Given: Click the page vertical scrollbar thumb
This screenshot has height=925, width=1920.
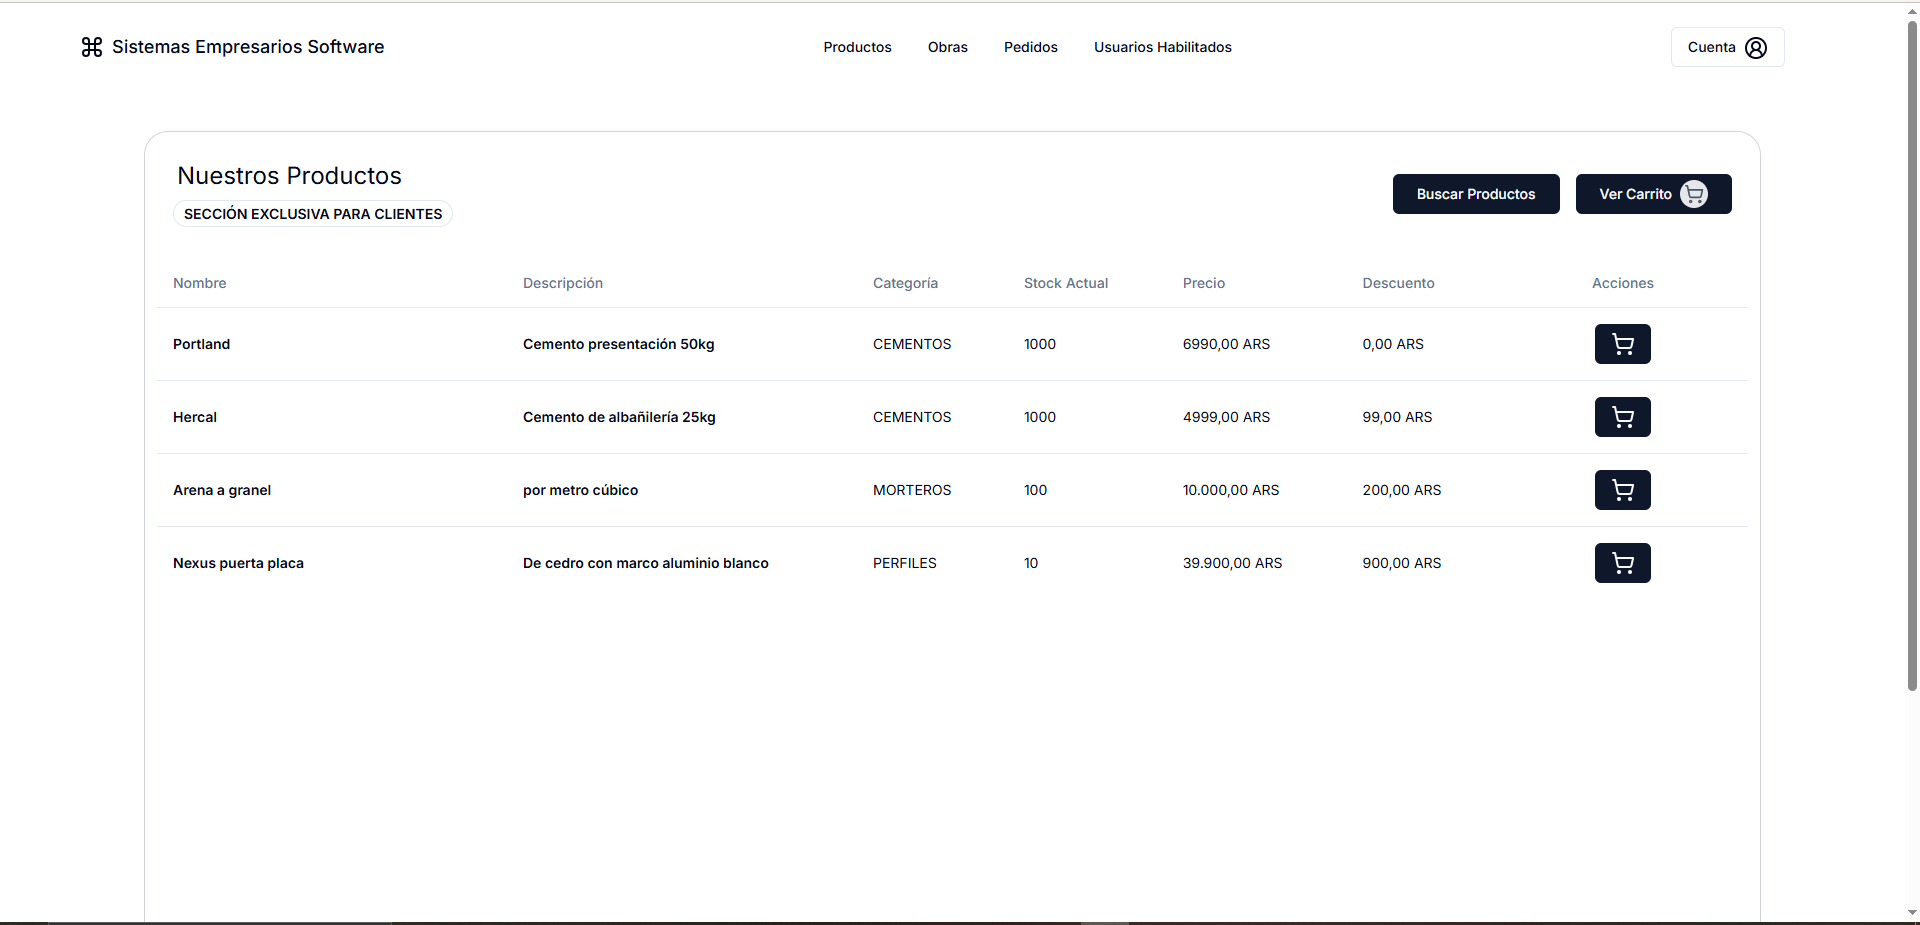Looking at the screenshot, I should coord(1912,350).
